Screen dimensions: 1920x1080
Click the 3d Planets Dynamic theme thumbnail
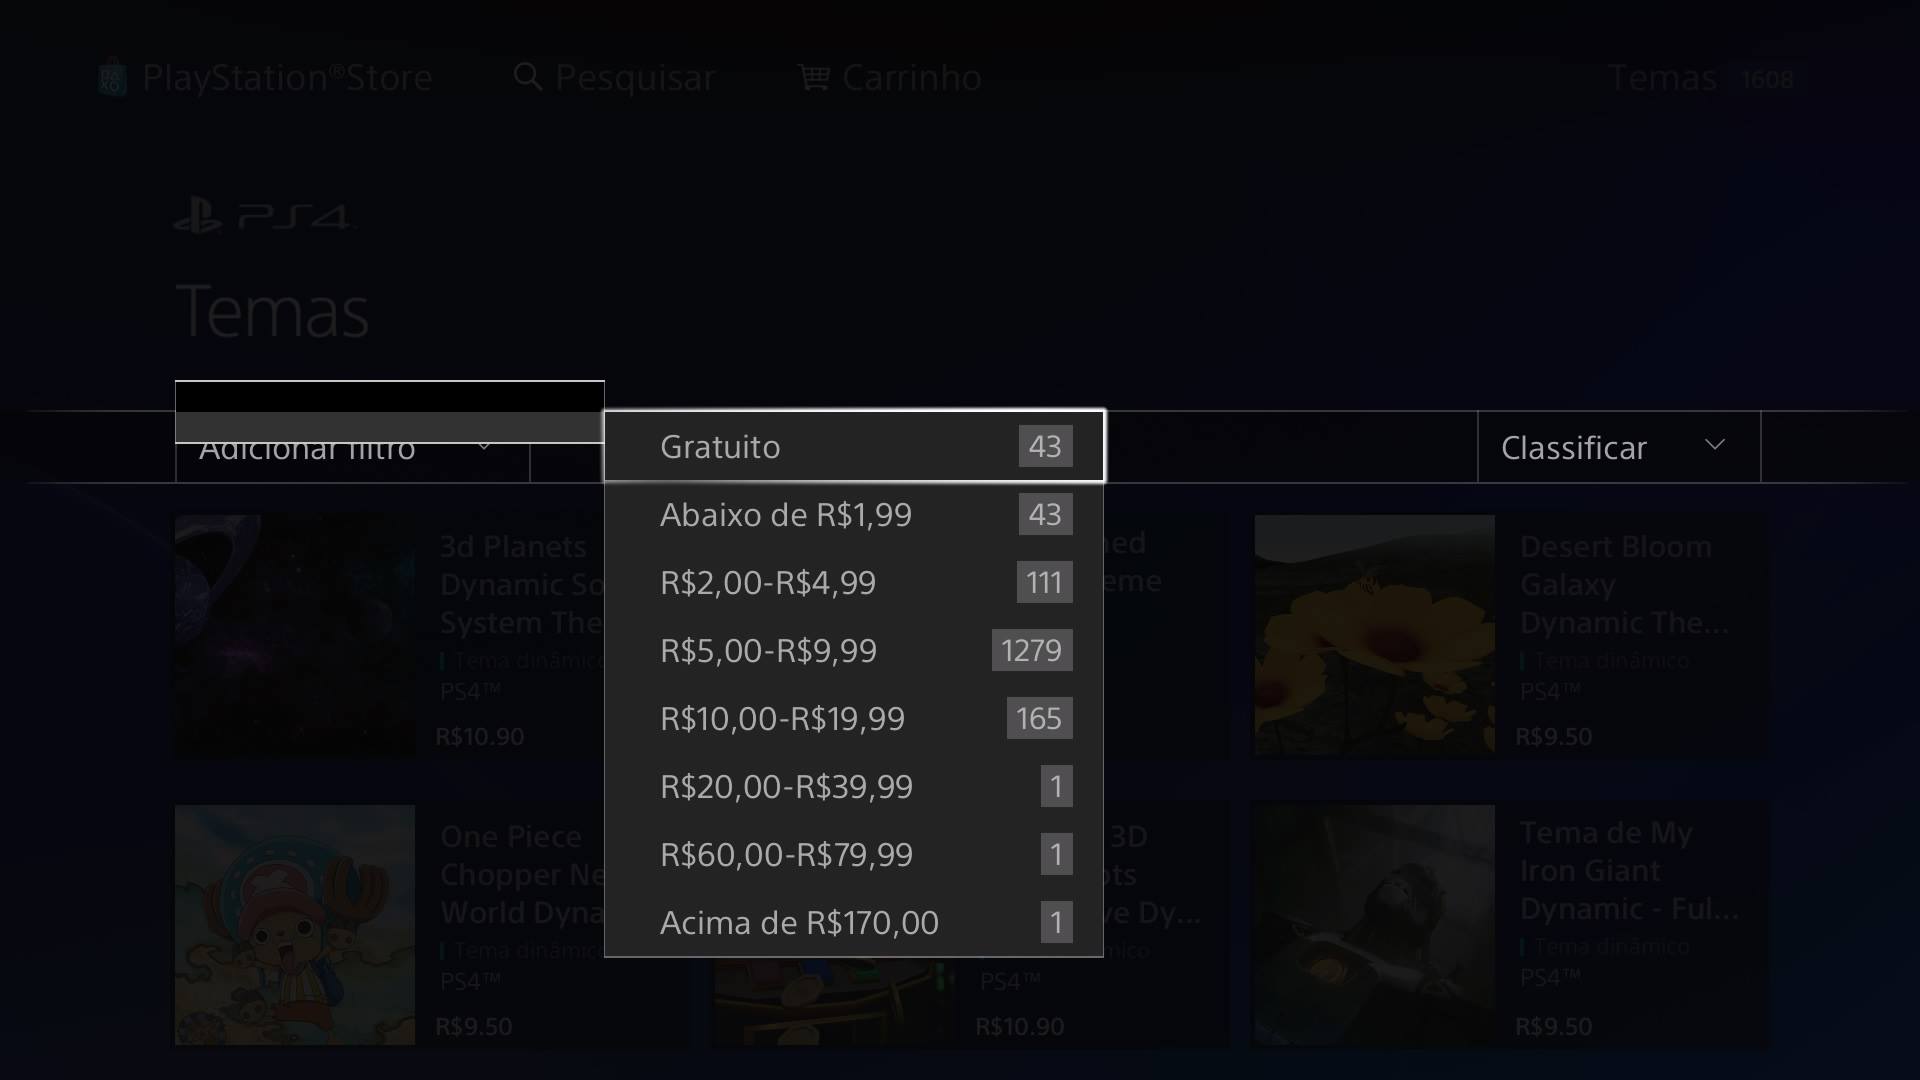click(294, 634)
